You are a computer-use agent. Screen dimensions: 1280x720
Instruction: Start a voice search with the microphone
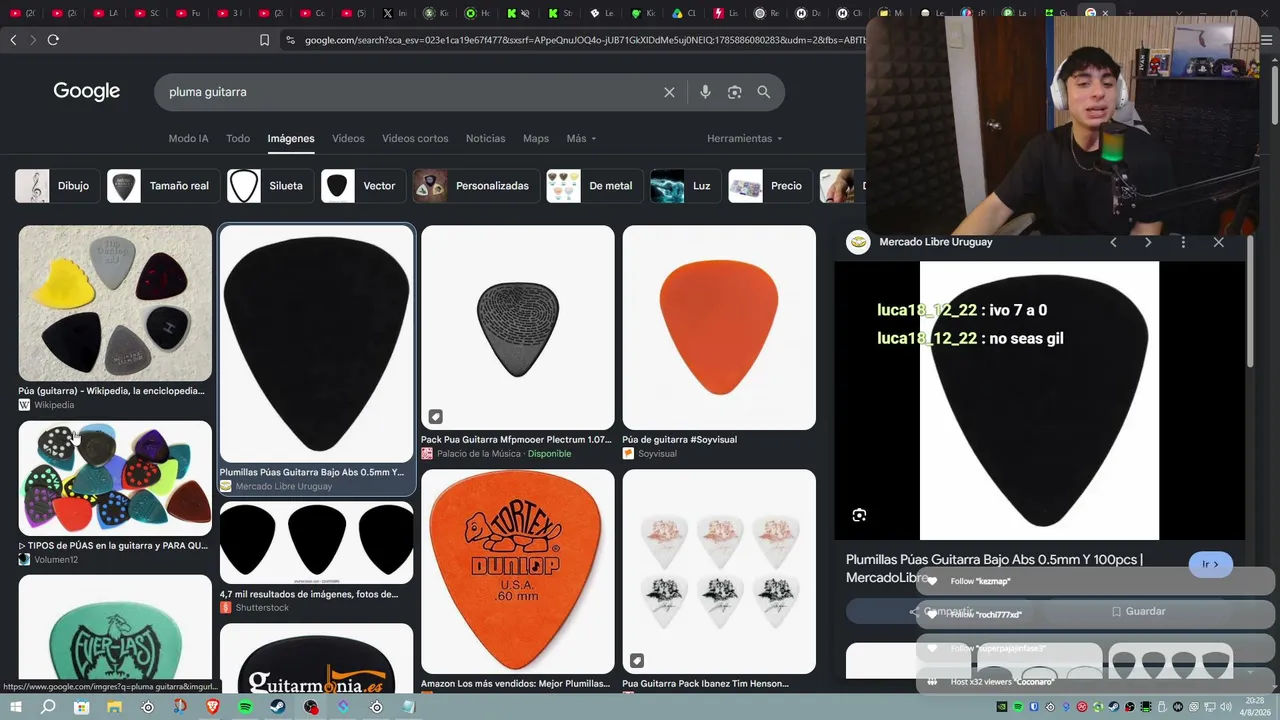point(705,92)
